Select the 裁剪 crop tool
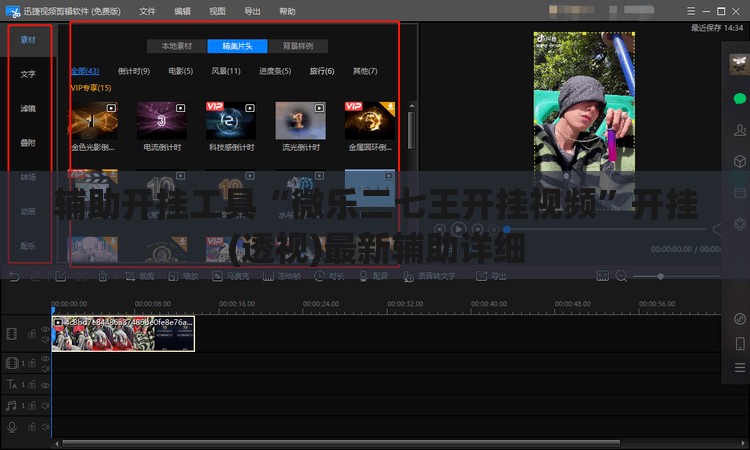 (139, 276)
